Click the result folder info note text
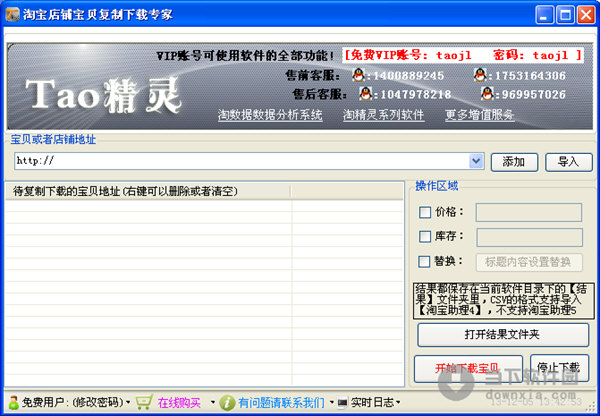This screenshot has width=600, height=416. pyautogui.click(x=504, y=301)
